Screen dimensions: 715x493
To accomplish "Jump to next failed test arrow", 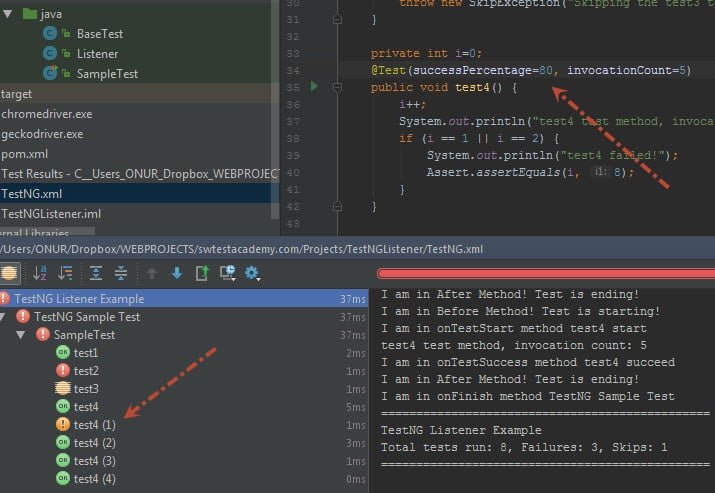I will (177, 273).
